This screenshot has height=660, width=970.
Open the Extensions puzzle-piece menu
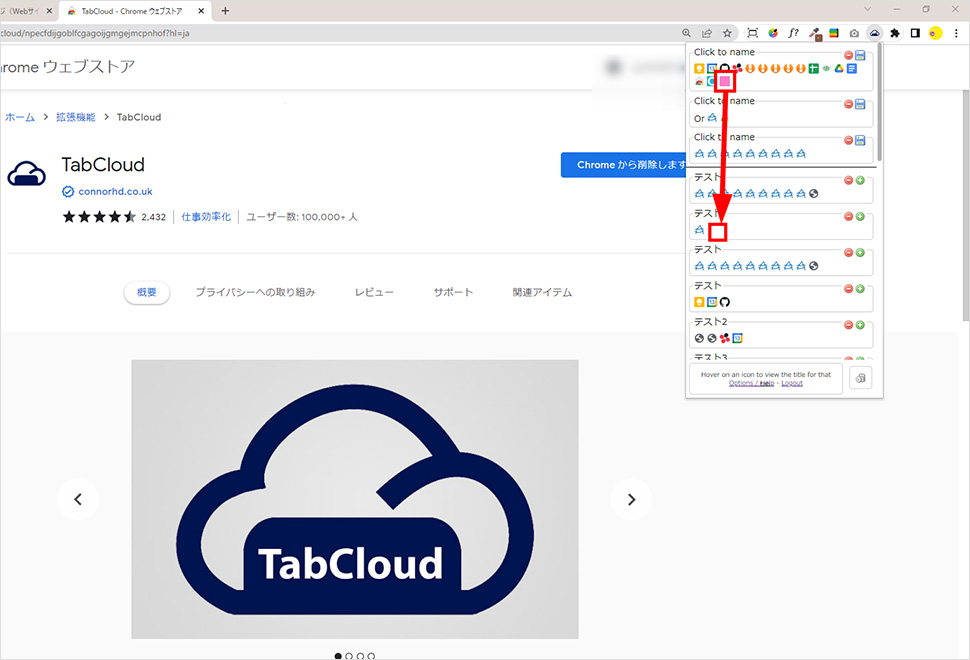895,33
